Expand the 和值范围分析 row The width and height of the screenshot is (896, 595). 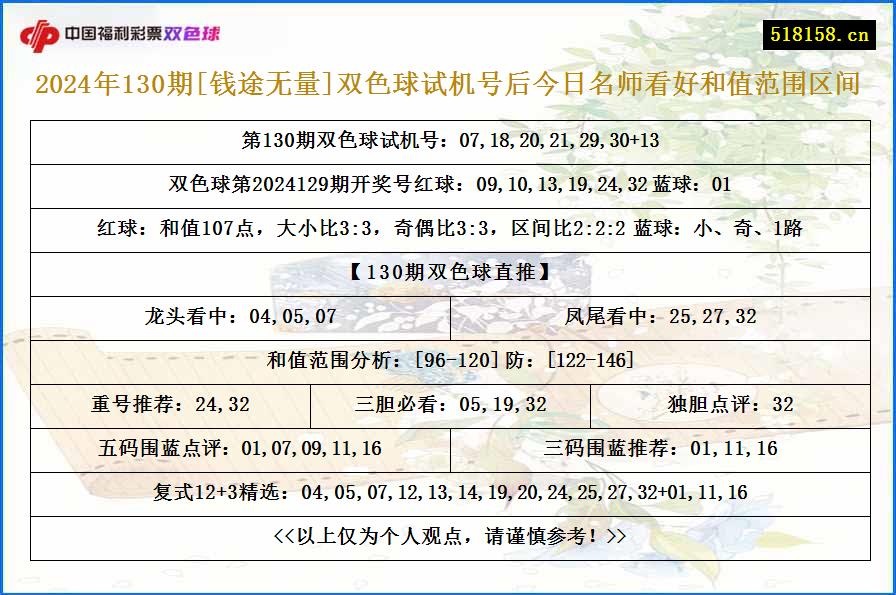[x=448, y=362]
